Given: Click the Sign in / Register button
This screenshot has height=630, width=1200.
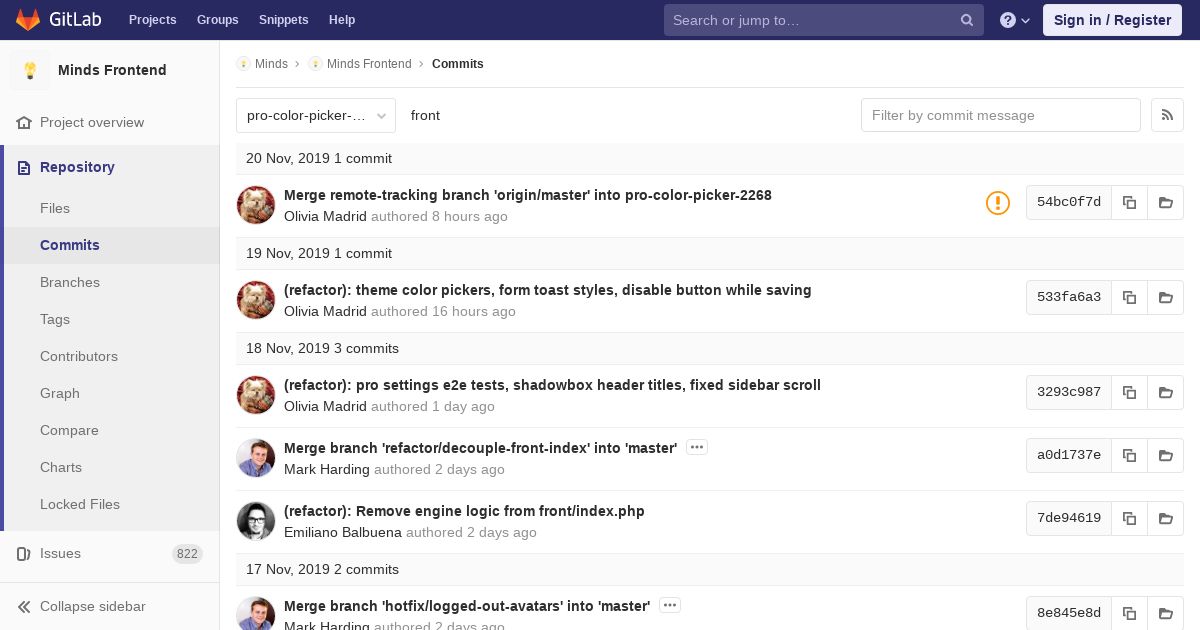Looking at the screenshot, I should pos(1112,20).
